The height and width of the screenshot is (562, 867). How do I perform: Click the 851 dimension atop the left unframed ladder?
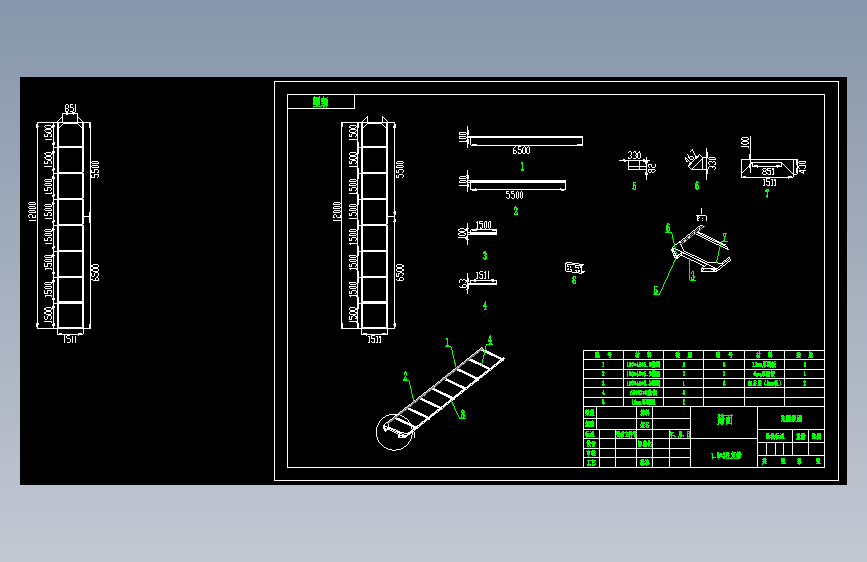click(70, 108)
